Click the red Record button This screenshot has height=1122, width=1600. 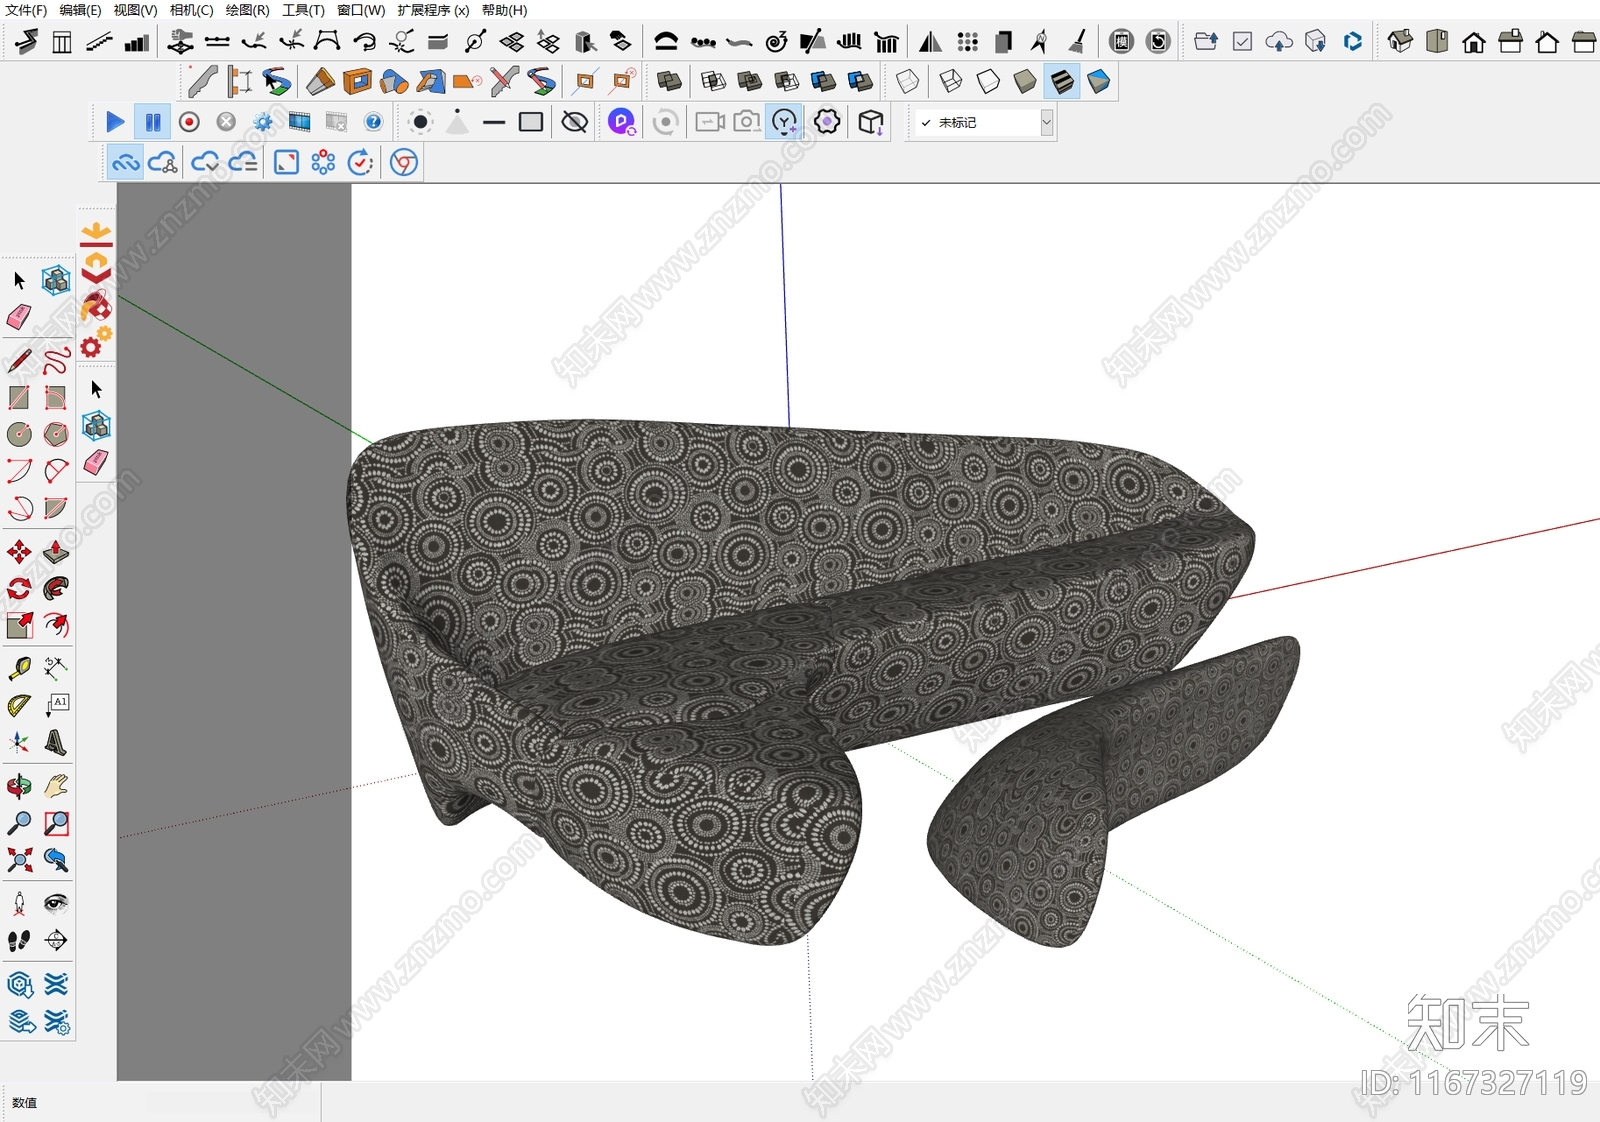pyautogui.click(x=189, y=122)
